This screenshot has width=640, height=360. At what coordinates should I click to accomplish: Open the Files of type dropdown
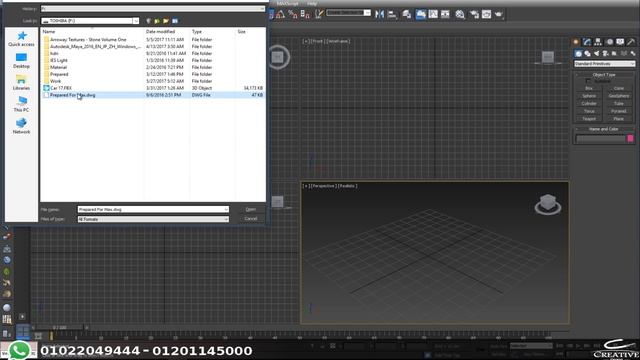[226, 219]
